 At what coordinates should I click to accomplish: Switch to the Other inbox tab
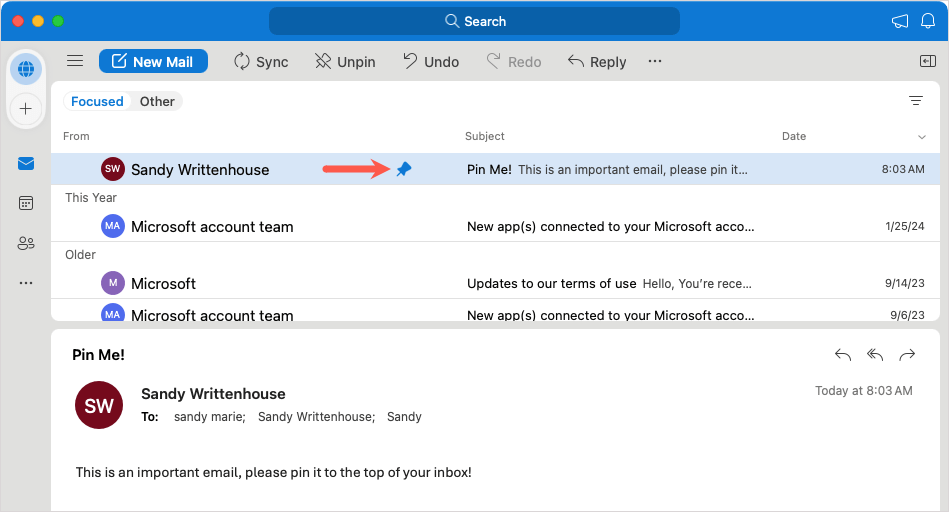click(157, 101)
